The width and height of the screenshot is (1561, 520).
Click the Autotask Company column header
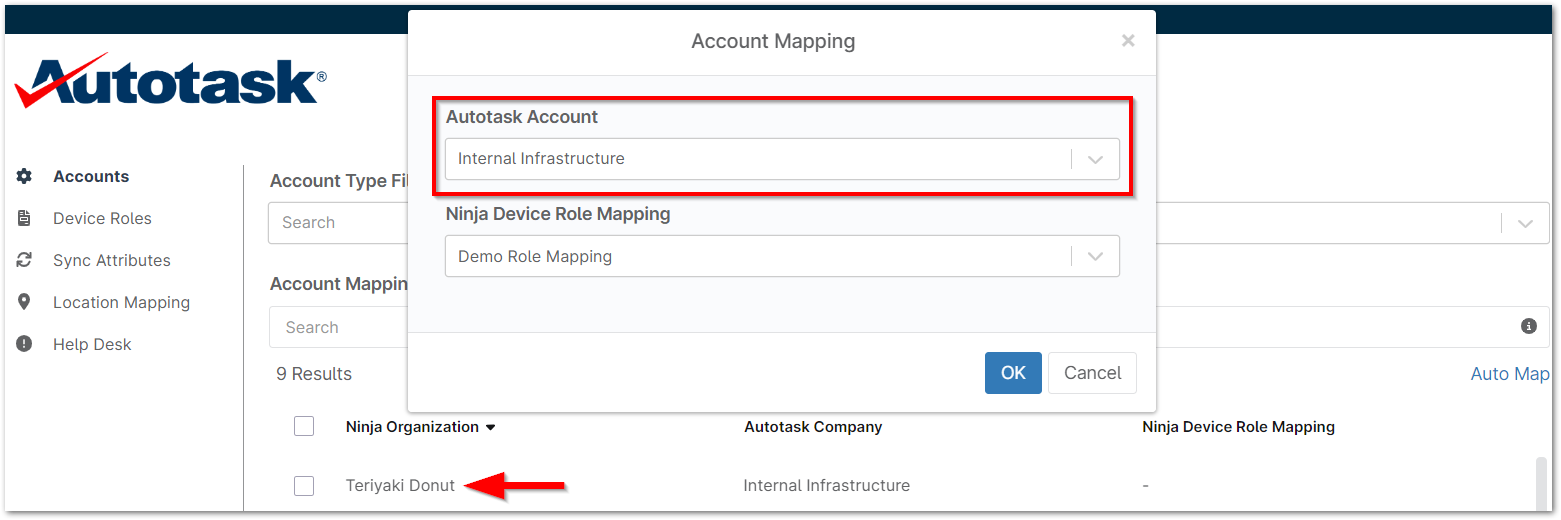click(813, 427)
